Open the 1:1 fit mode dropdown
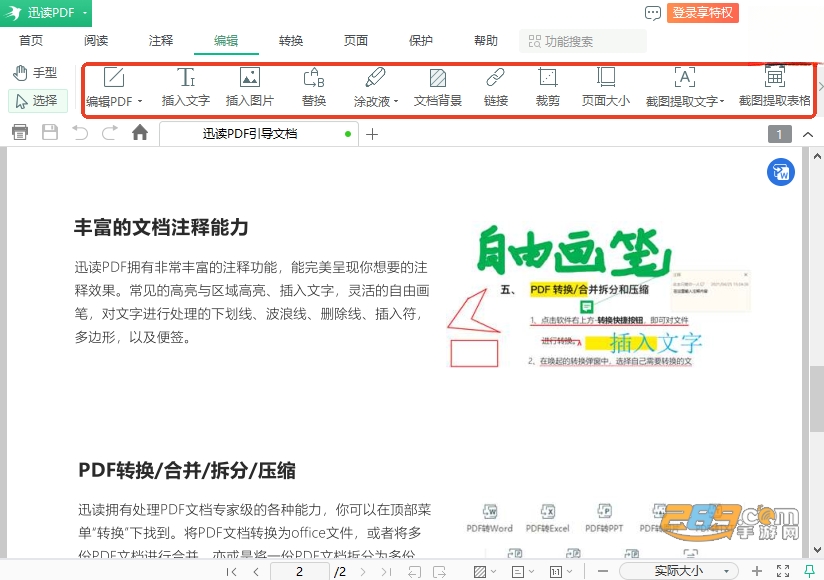The width and height of the screenshot is (824, 580). tap(561, 572)
